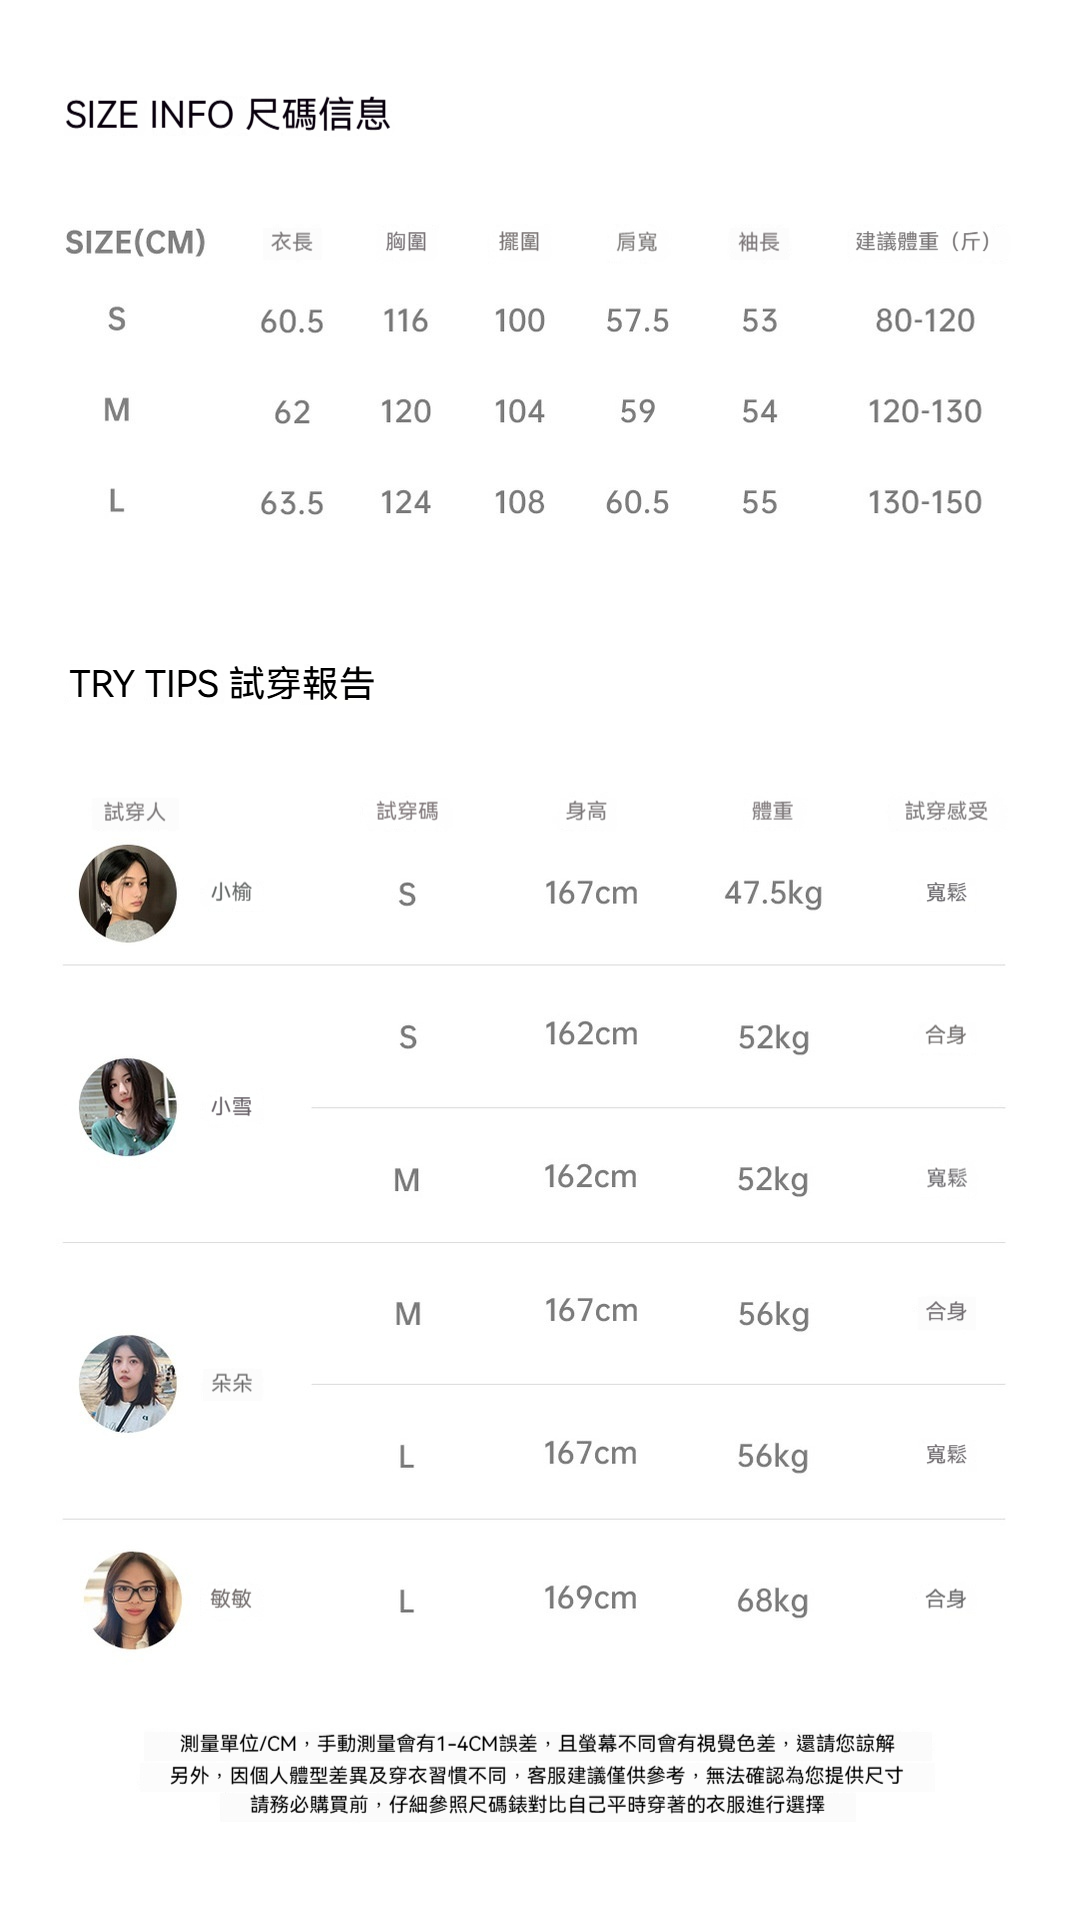This screenshot has height=1920, width=1078.
Task: Click the TRY TIPS 試穿報告 heading
Action: [222, 684]
